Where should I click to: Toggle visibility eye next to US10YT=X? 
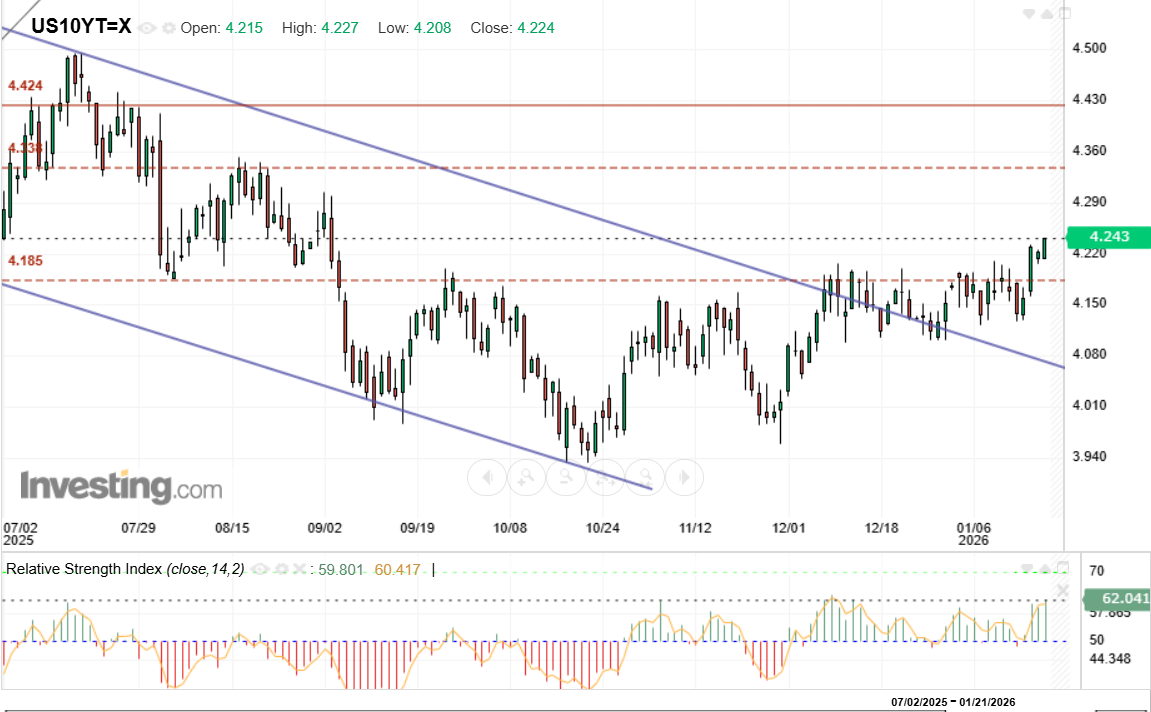coord(147,28)
